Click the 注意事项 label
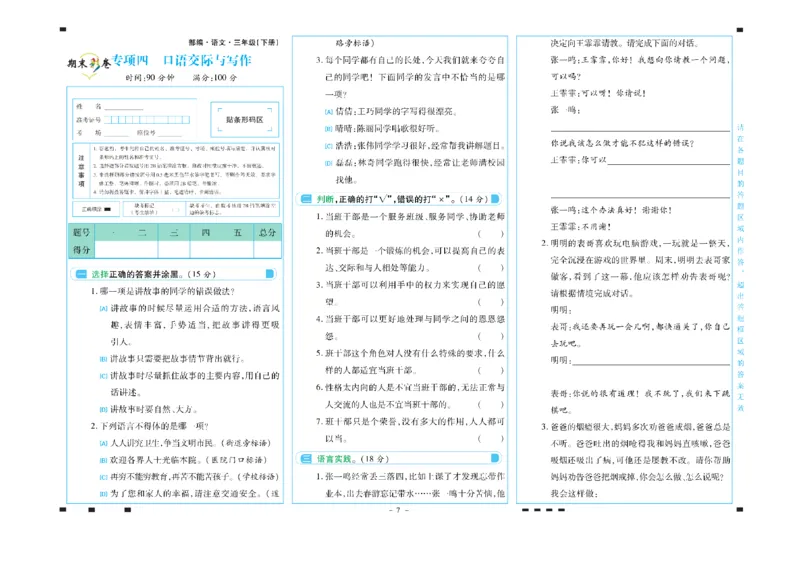Image resolution: width=800 pixels, height=566 pixels. pyautogui.click(x=81, y=171)
